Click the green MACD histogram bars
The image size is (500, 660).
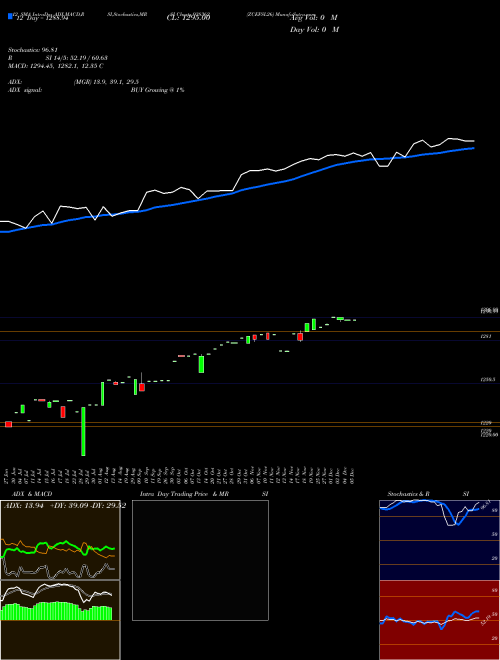56,611
